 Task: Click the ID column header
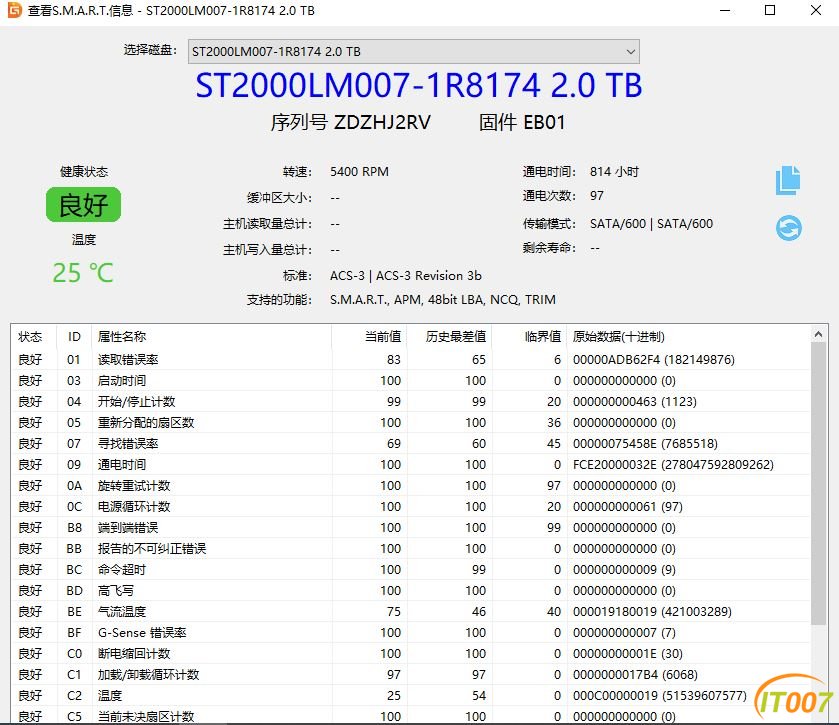pos(74,337)
